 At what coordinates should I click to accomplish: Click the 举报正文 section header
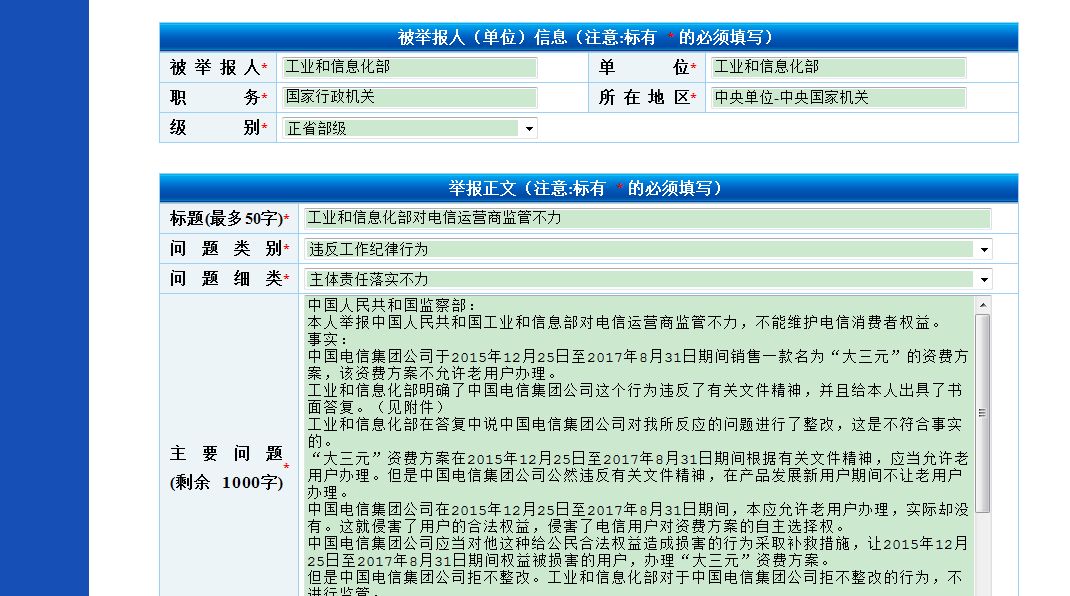[x=588, y=188]
